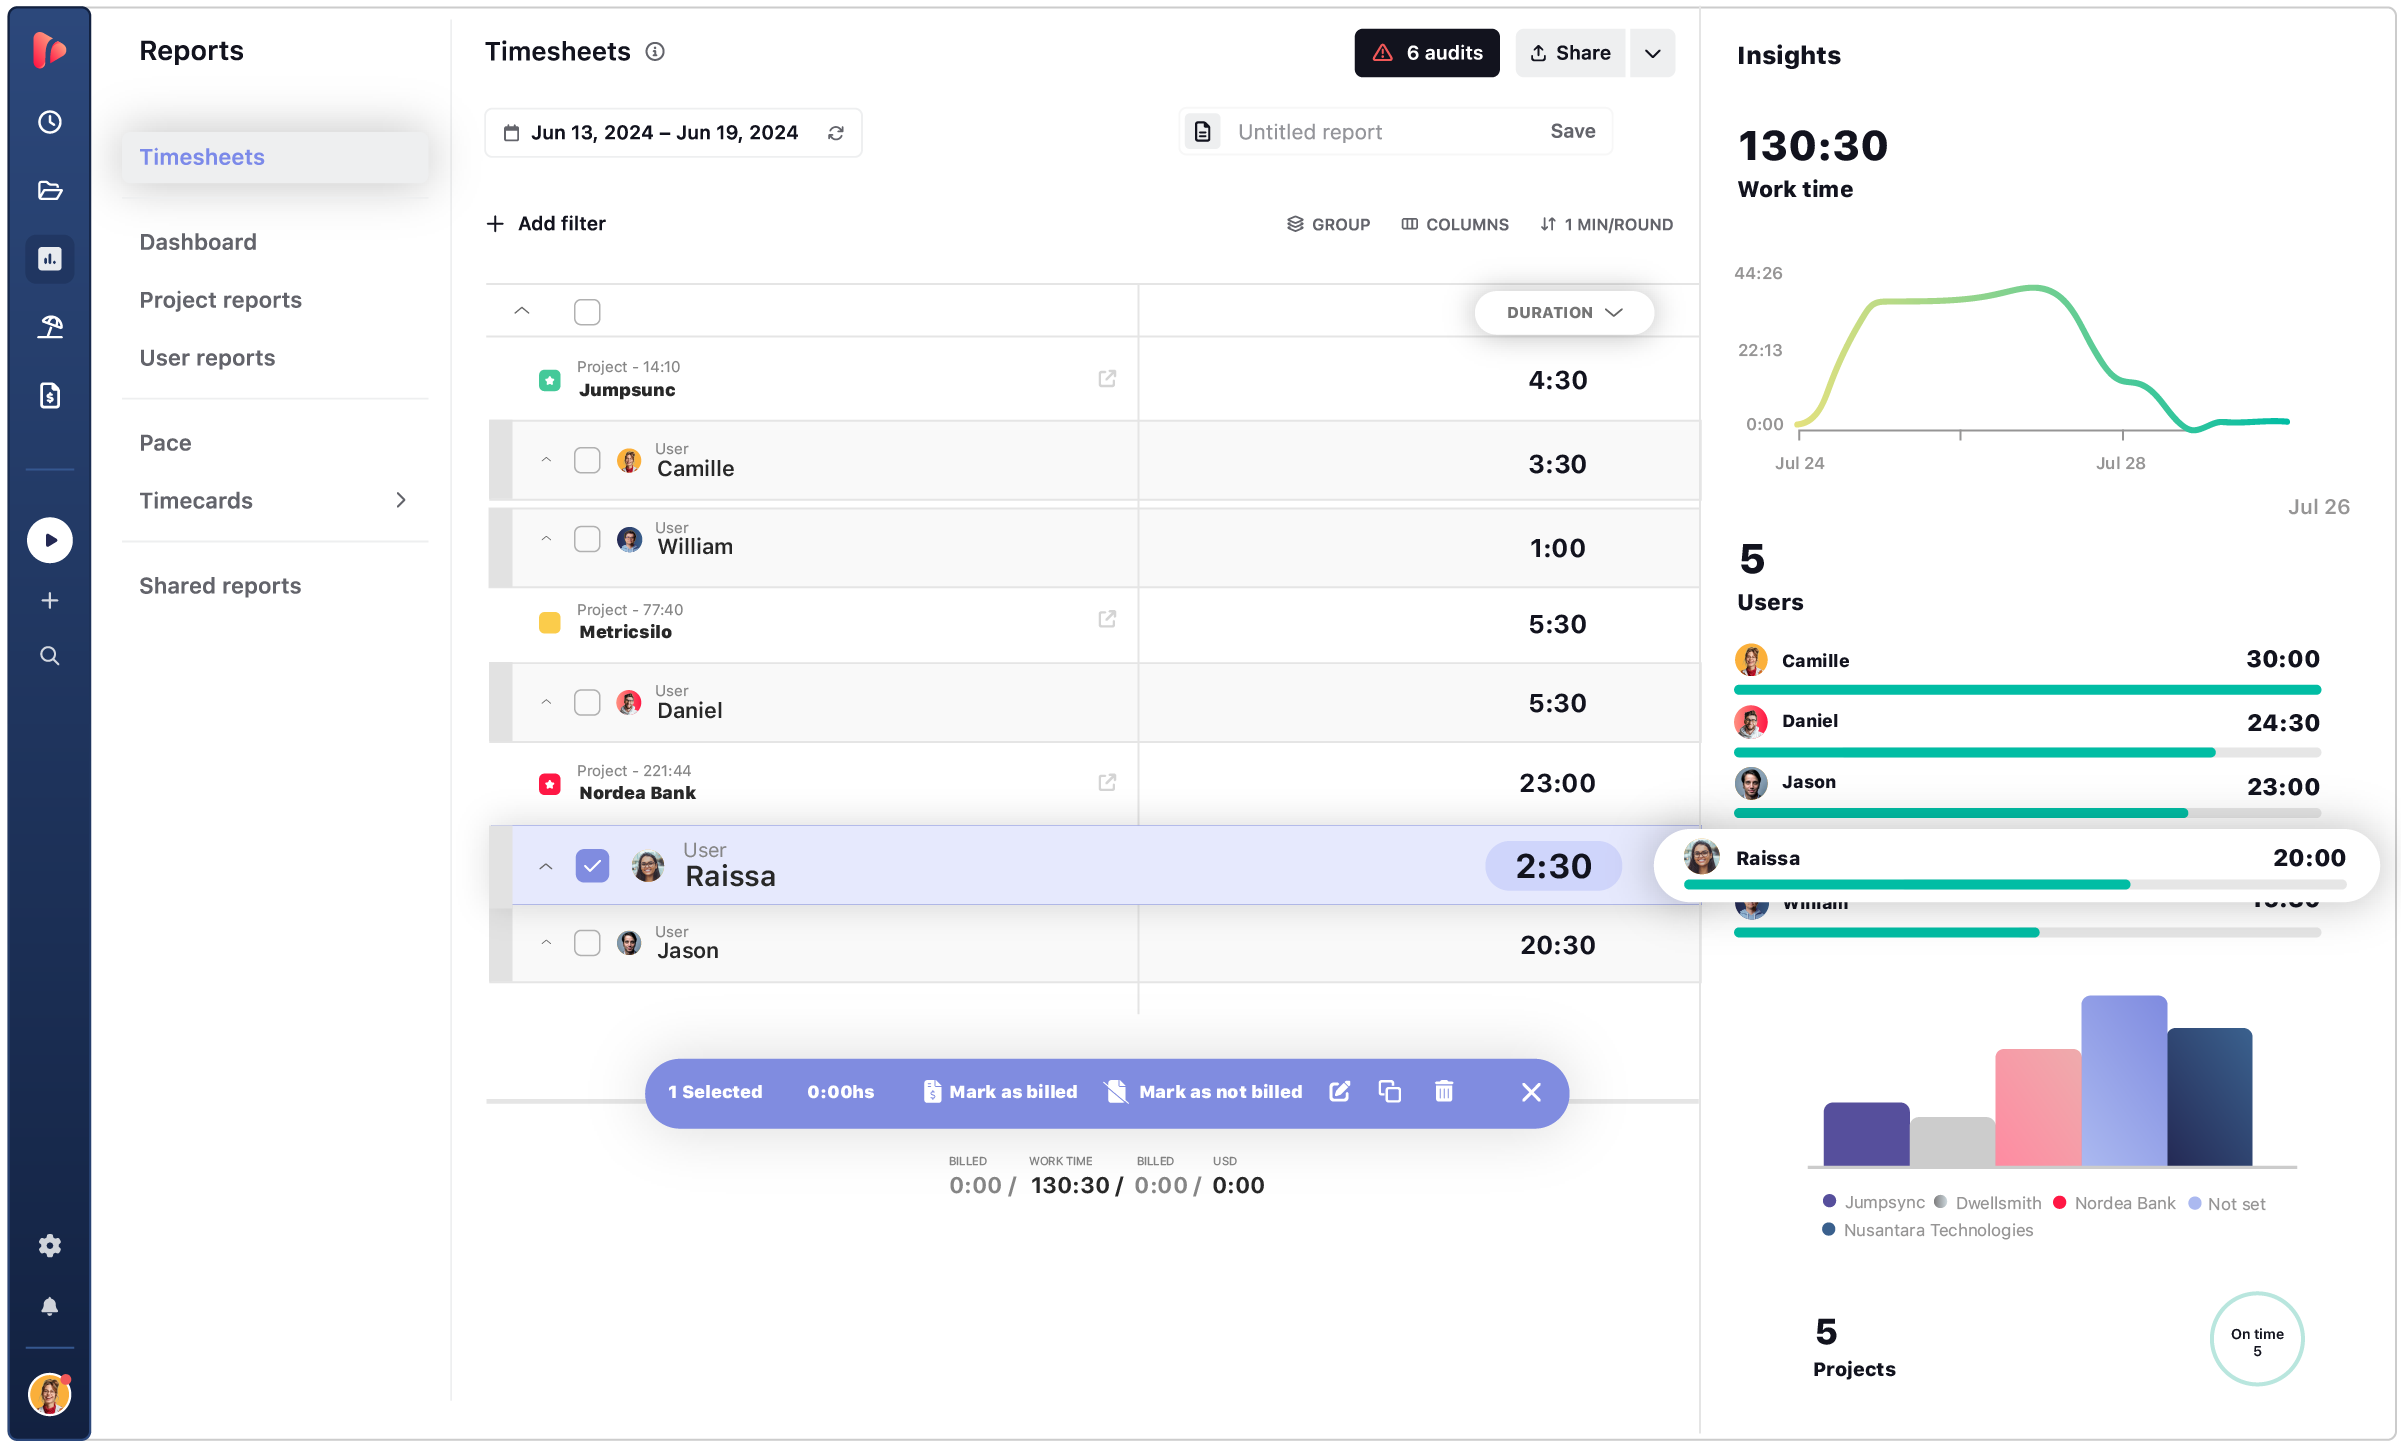Save the Untitled report

point(1572,131)
